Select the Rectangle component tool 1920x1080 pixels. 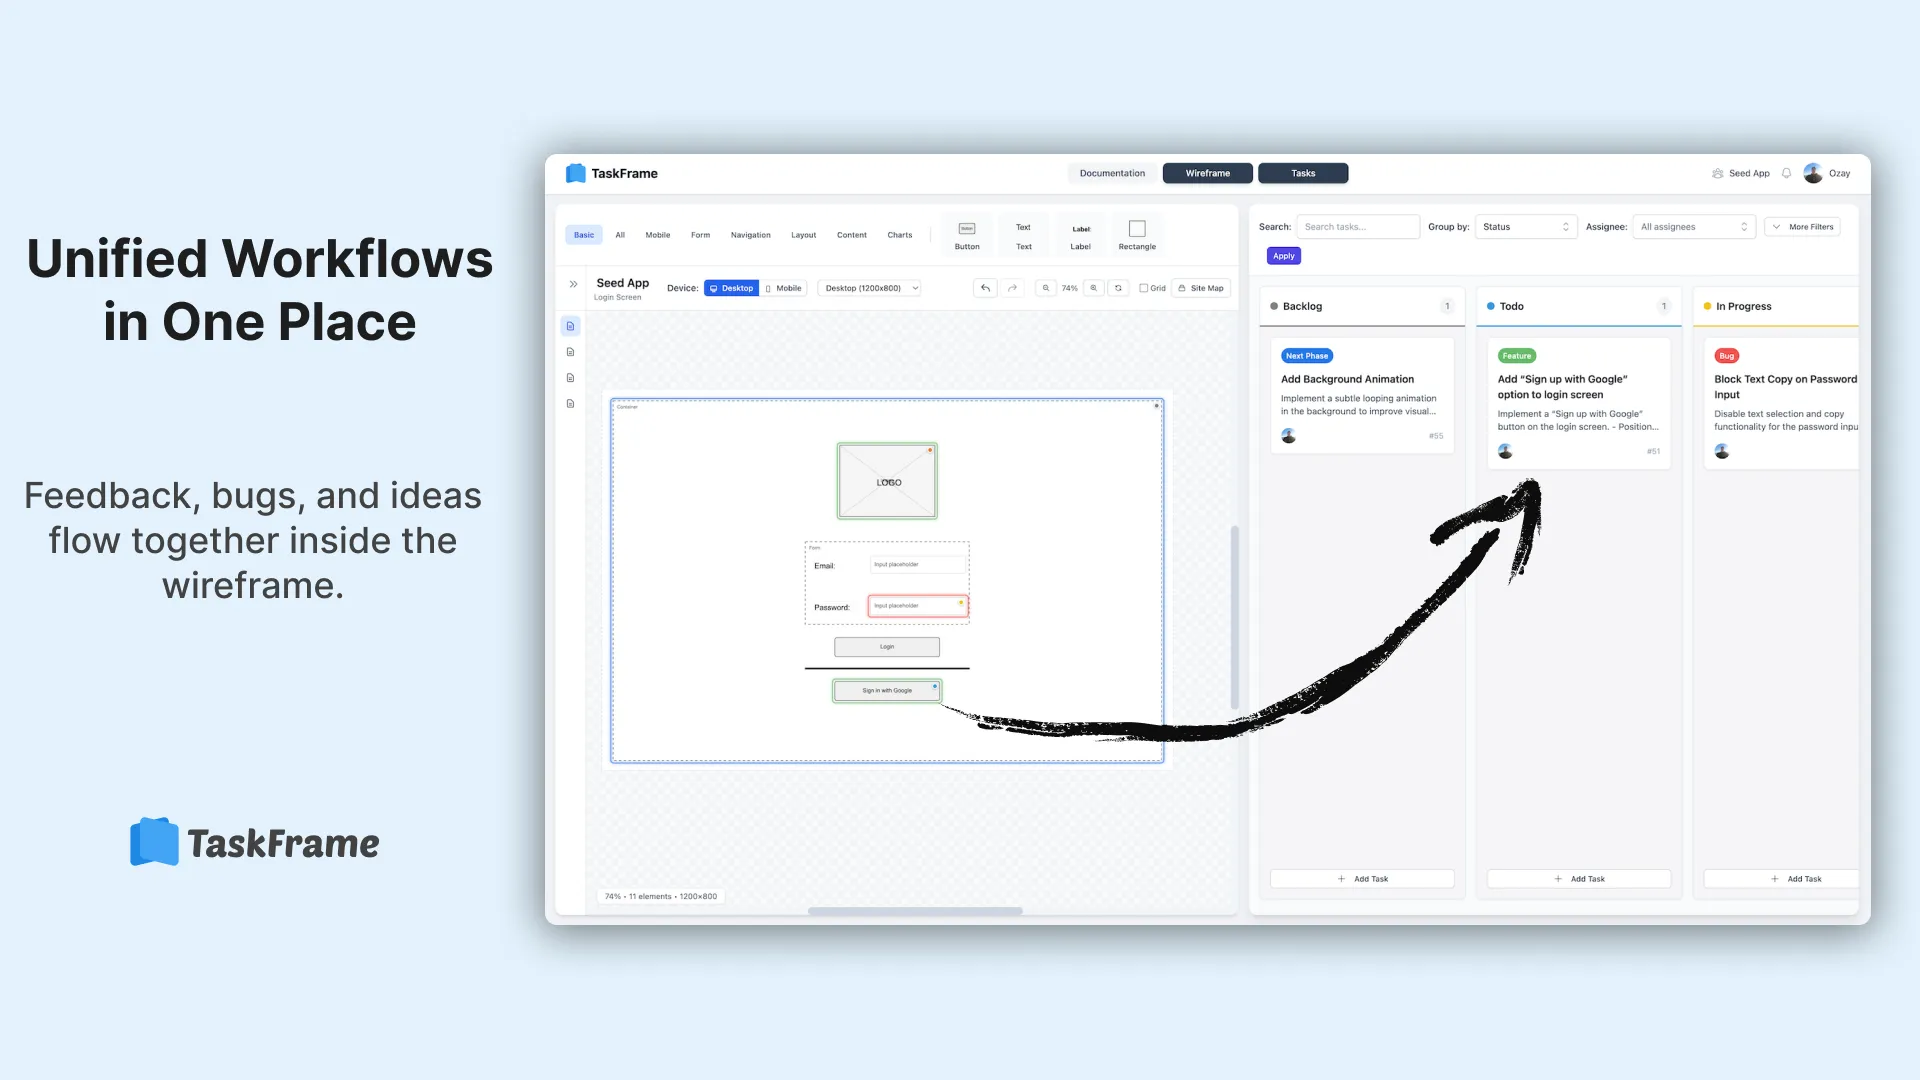(1137, 234)
